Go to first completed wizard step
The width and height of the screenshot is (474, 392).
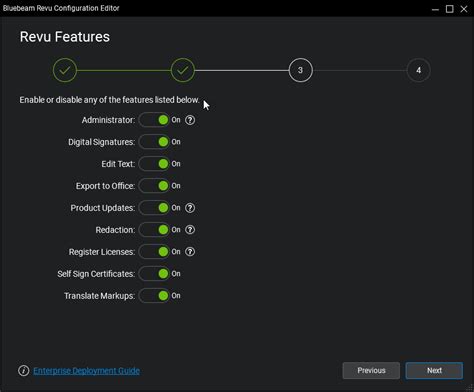click(x=65, y=70)
